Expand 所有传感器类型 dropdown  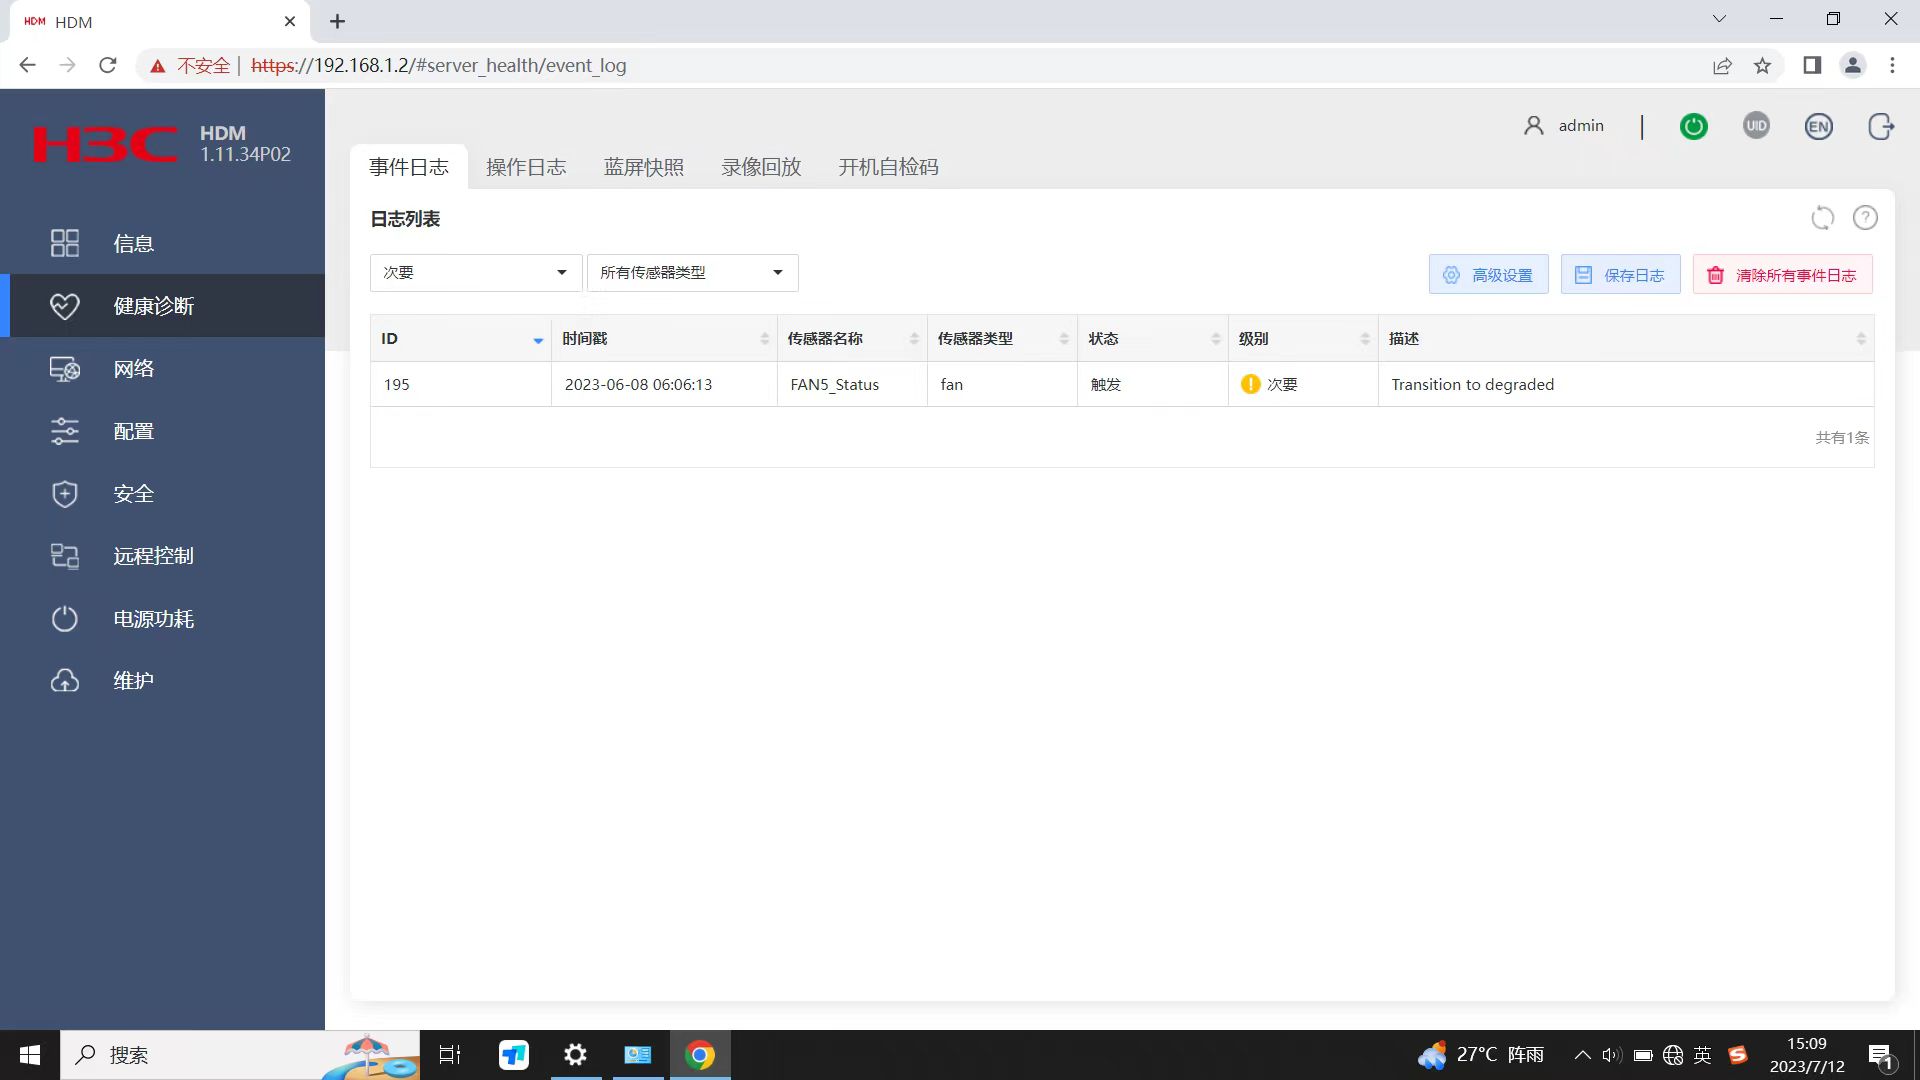point(692,273)
